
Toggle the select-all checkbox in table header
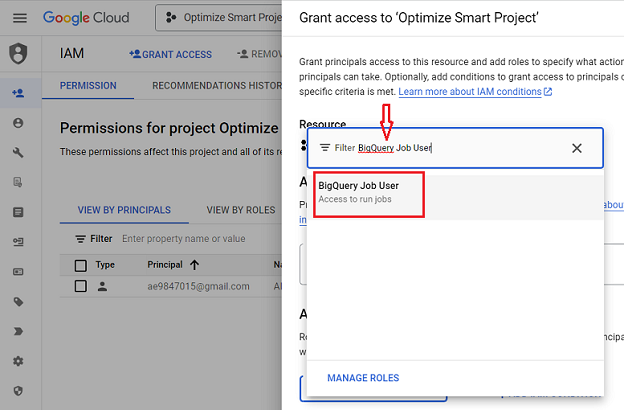coord(81,266)
